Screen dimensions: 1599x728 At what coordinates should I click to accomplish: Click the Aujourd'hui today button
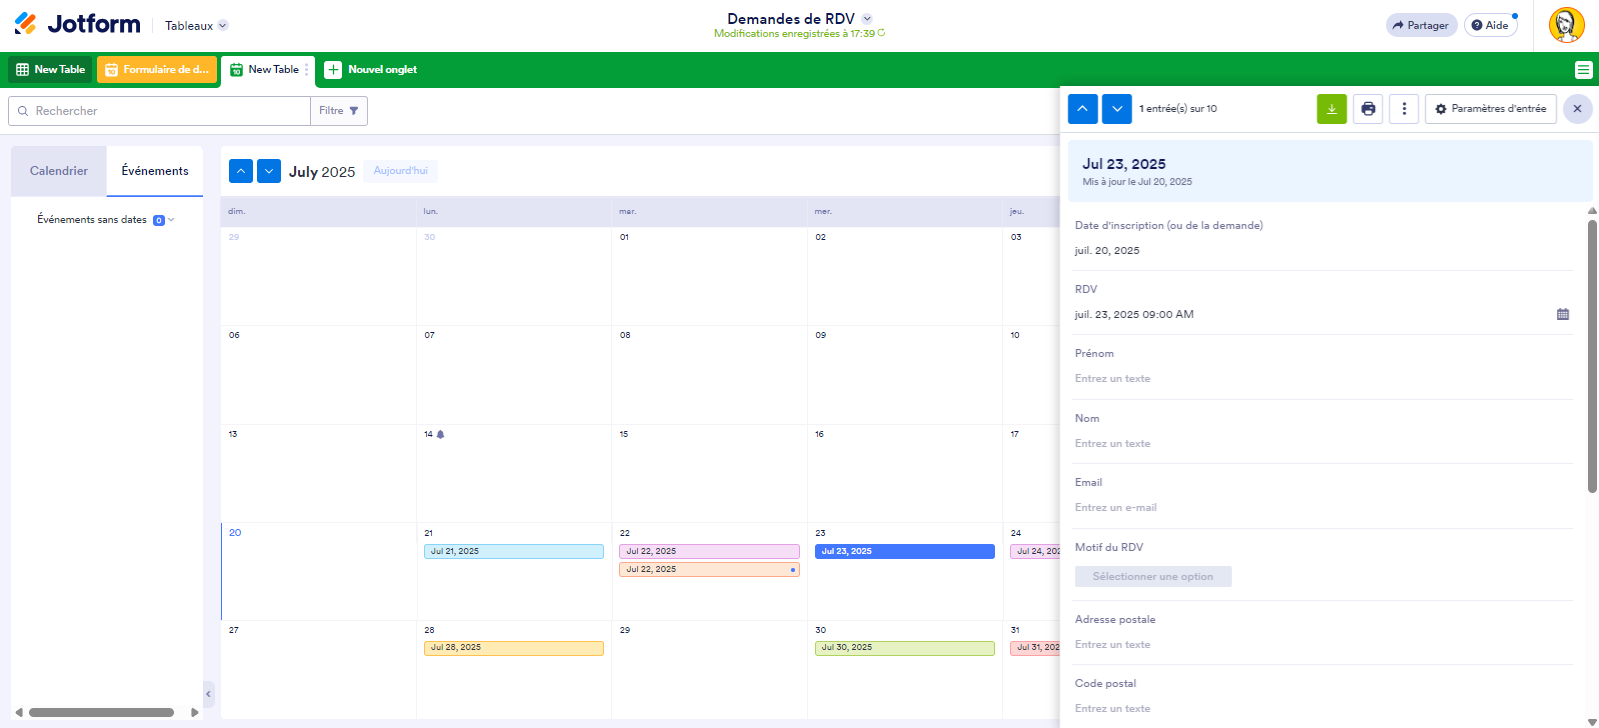(x=401, y=171)
